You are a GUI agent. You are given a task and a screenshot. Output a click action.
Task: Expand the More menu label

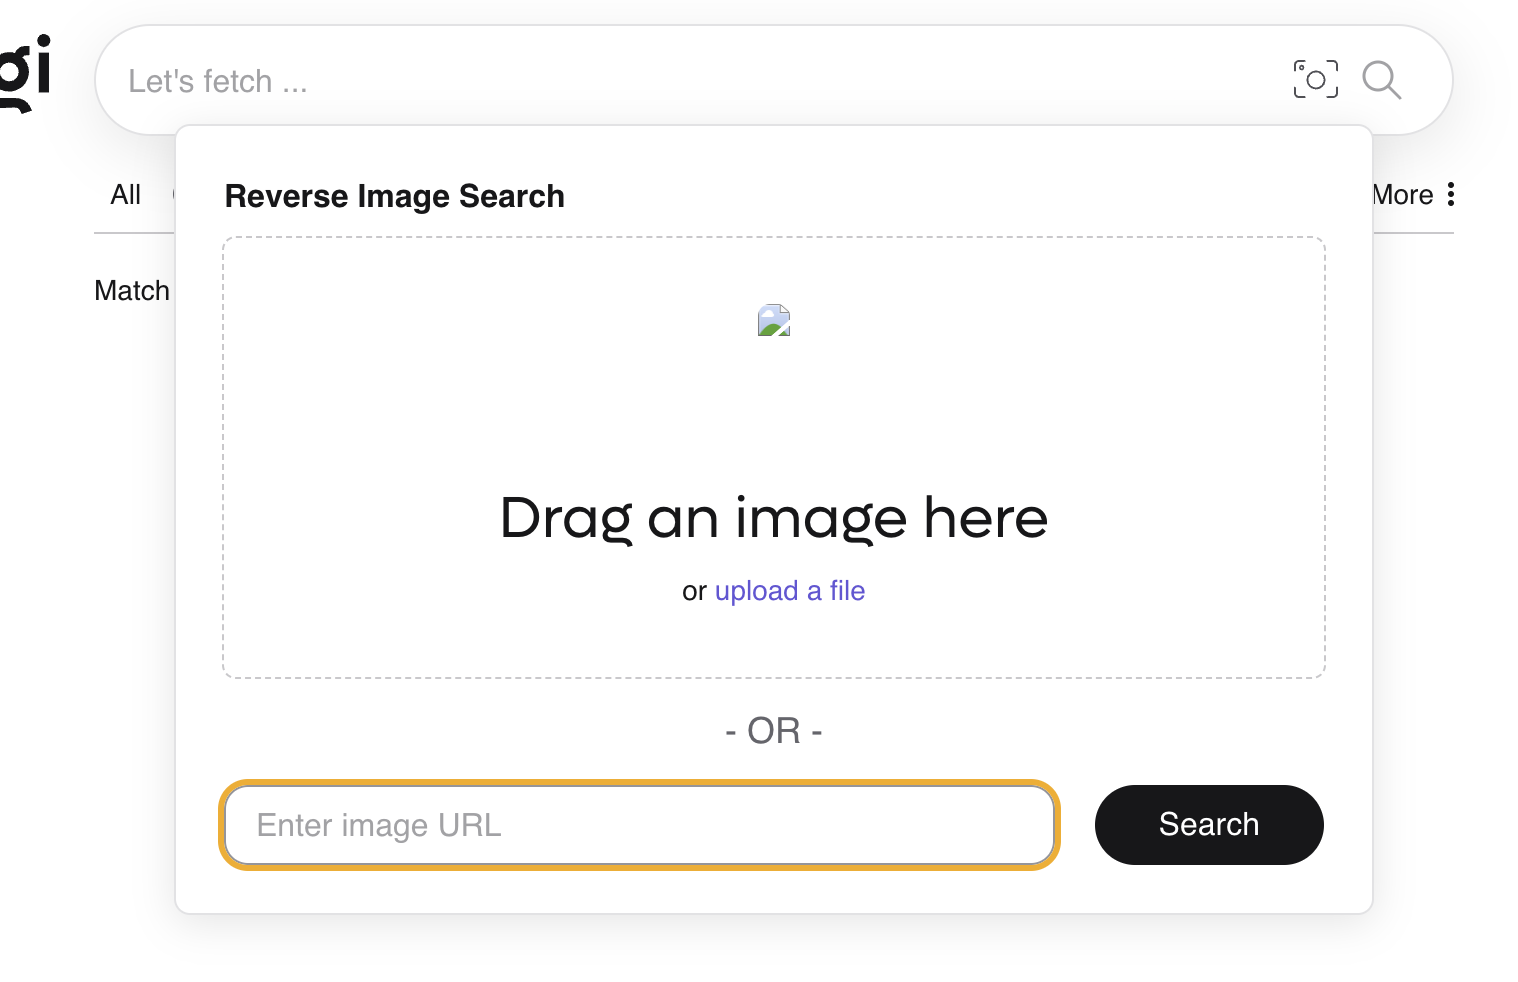click(x=1404, y=195)
